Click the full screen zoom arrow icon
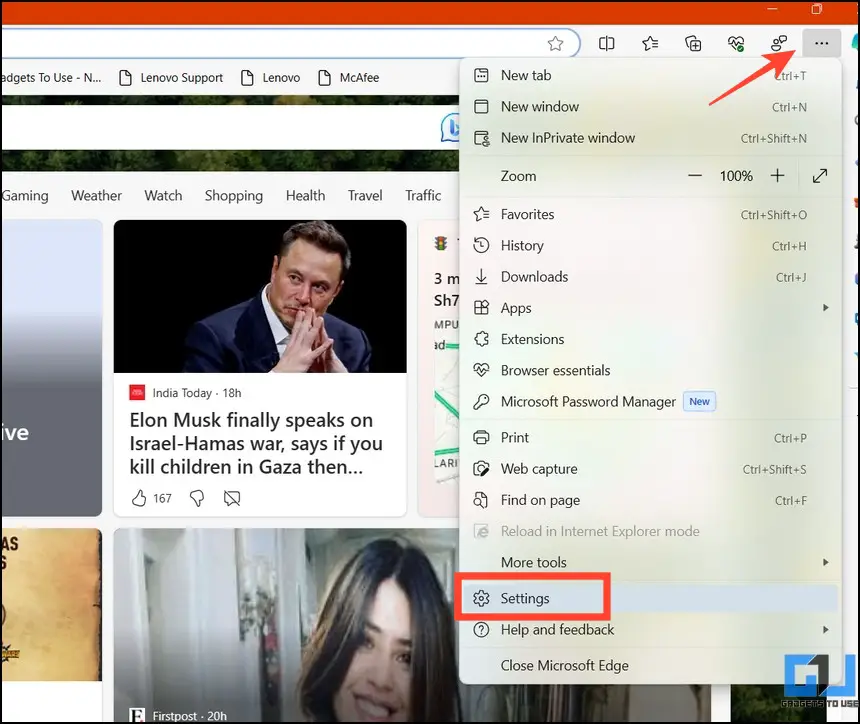Viewport: 860px width, 724px height. pos(819,176)
